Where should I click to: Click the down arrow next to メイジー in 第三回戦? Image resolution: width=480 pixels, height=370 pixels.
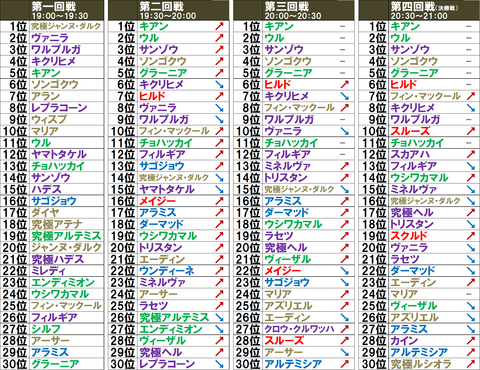344,271
